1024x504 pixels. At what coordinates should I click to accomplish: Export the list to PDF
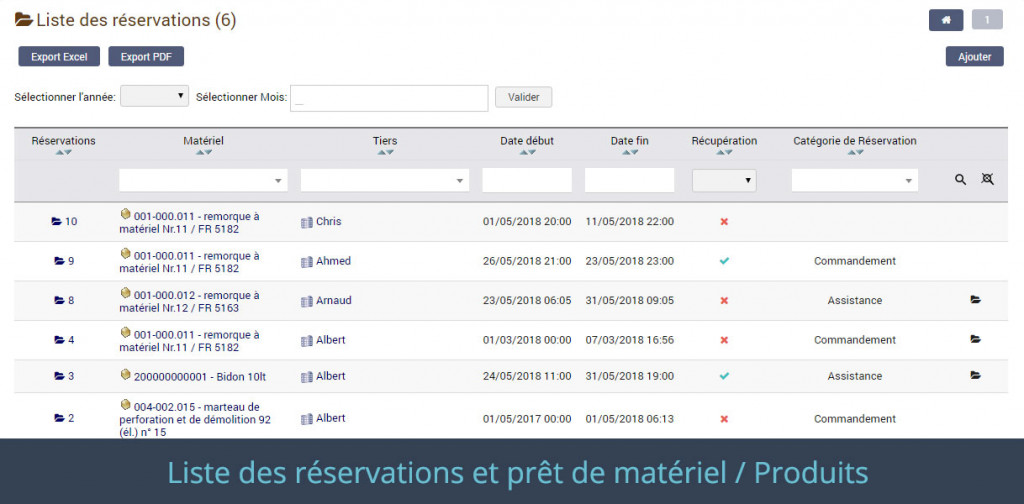(146, 57)
